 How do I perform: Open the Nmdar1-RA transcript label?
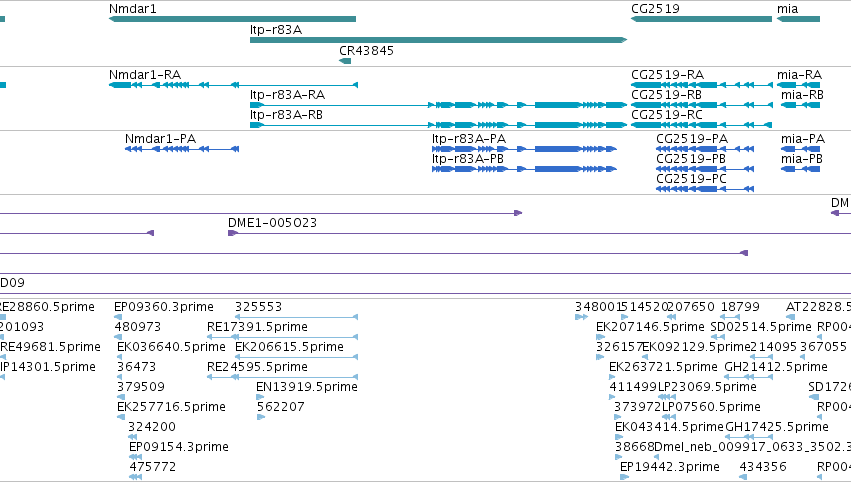point(145,74)
